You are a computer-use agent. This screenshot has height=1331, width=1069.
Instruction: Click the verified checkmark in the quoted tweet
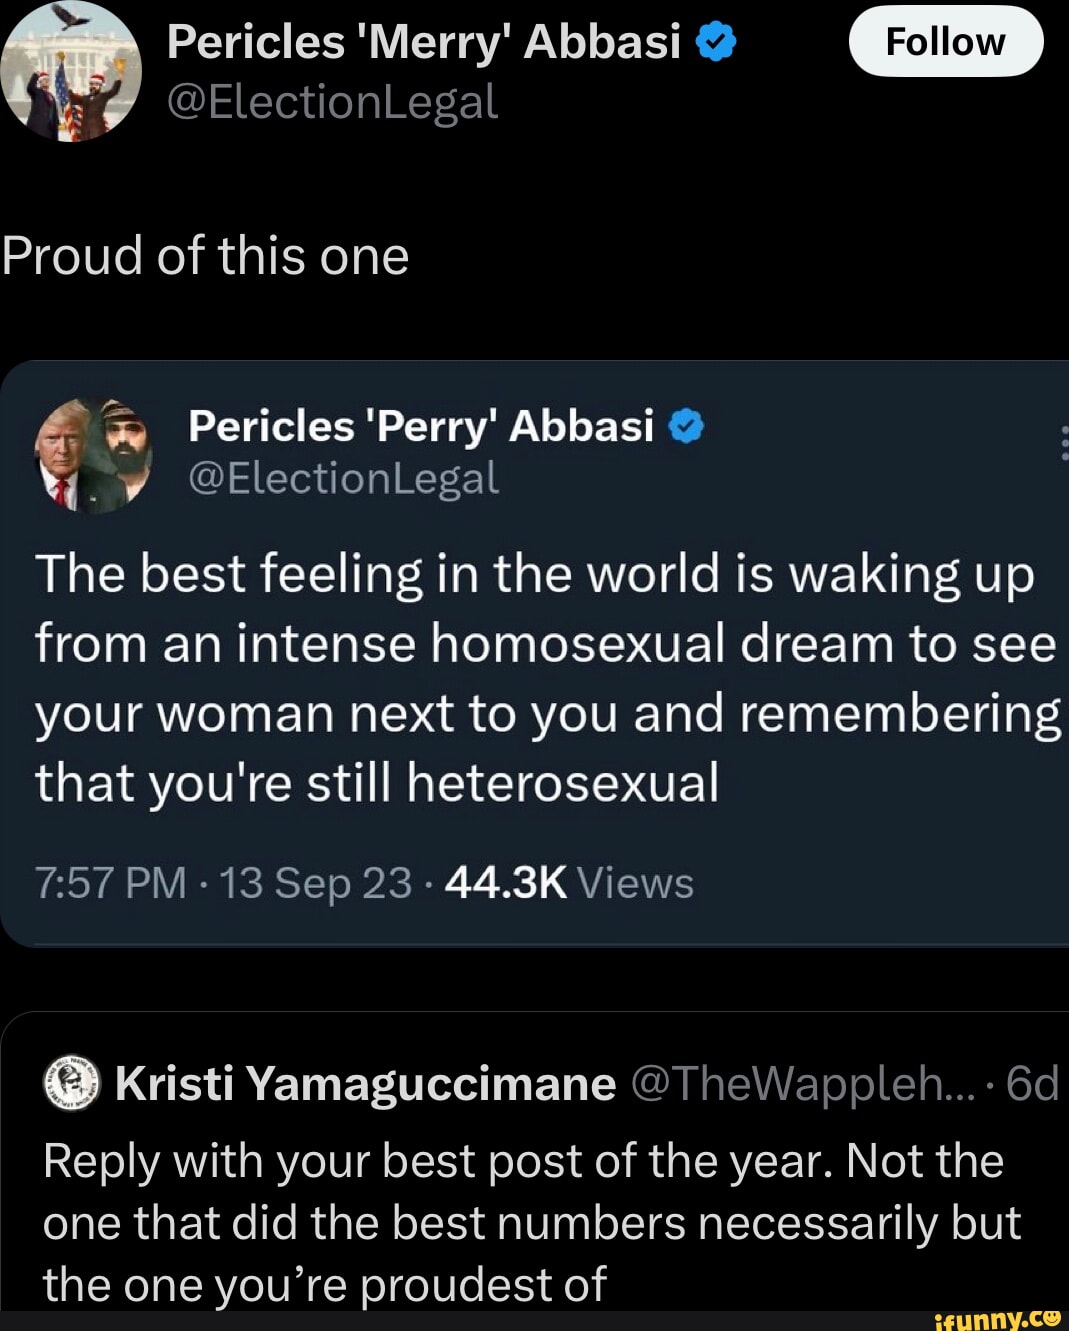[687, 426]
